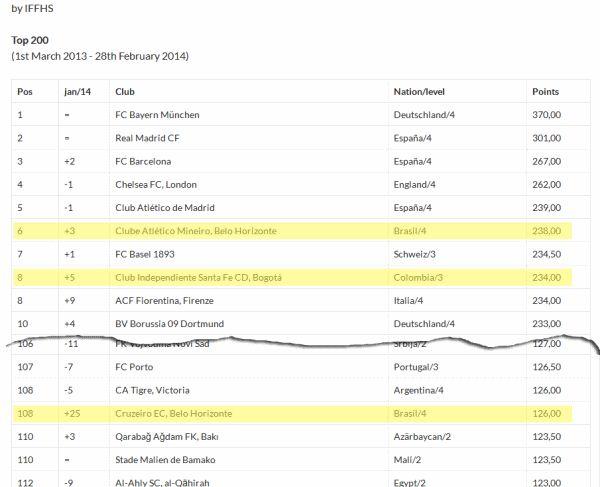This screenshot has width=600, height=487.
Task: Click position number '107'
Action: tap(25, 367)
